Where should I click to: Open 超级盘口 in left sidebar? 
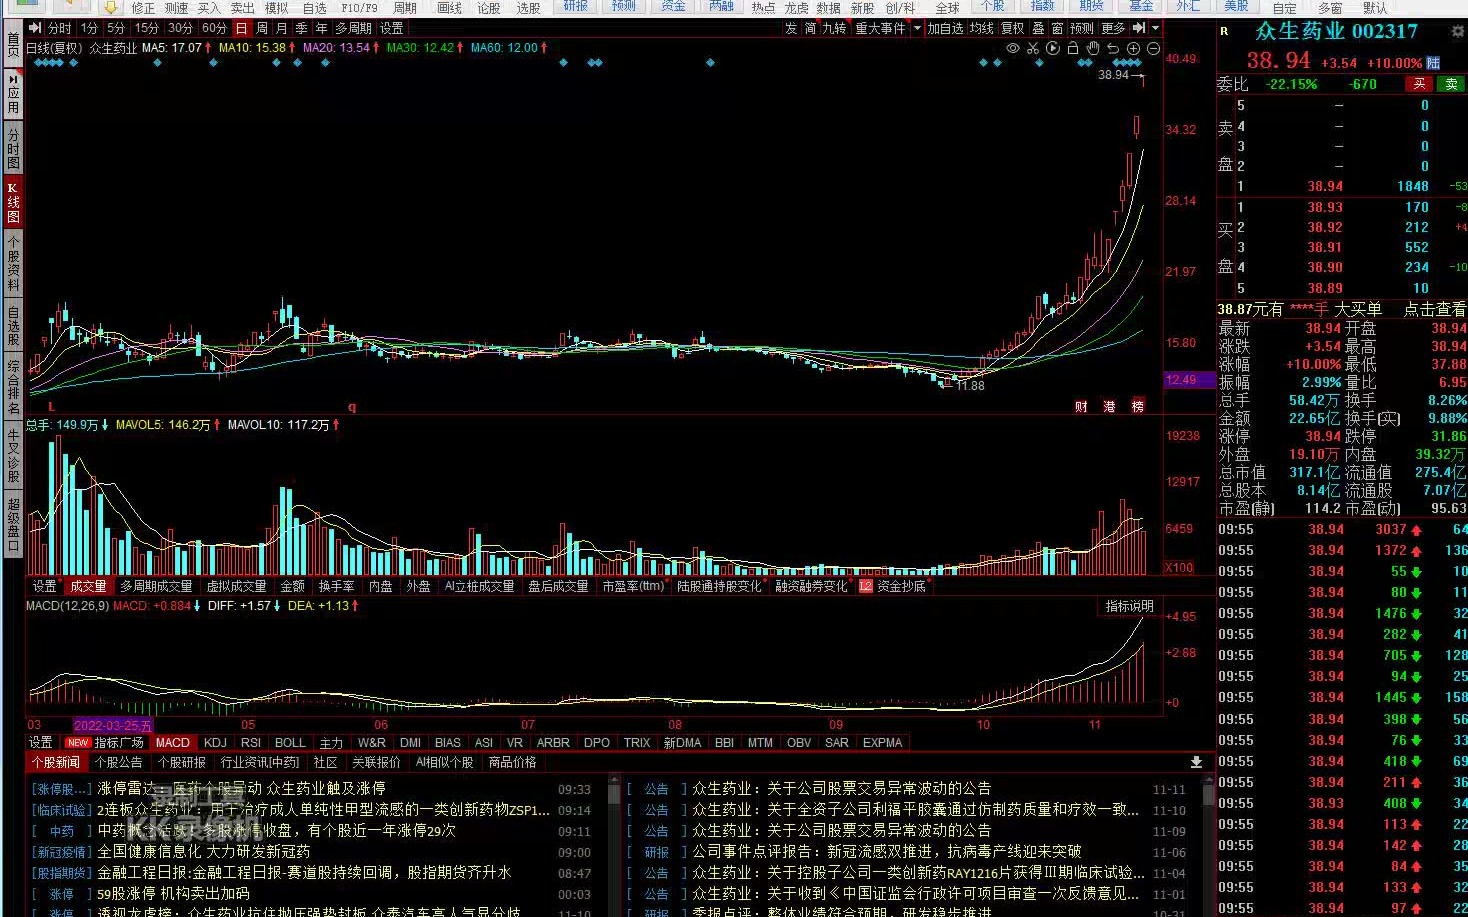point(13,524)
